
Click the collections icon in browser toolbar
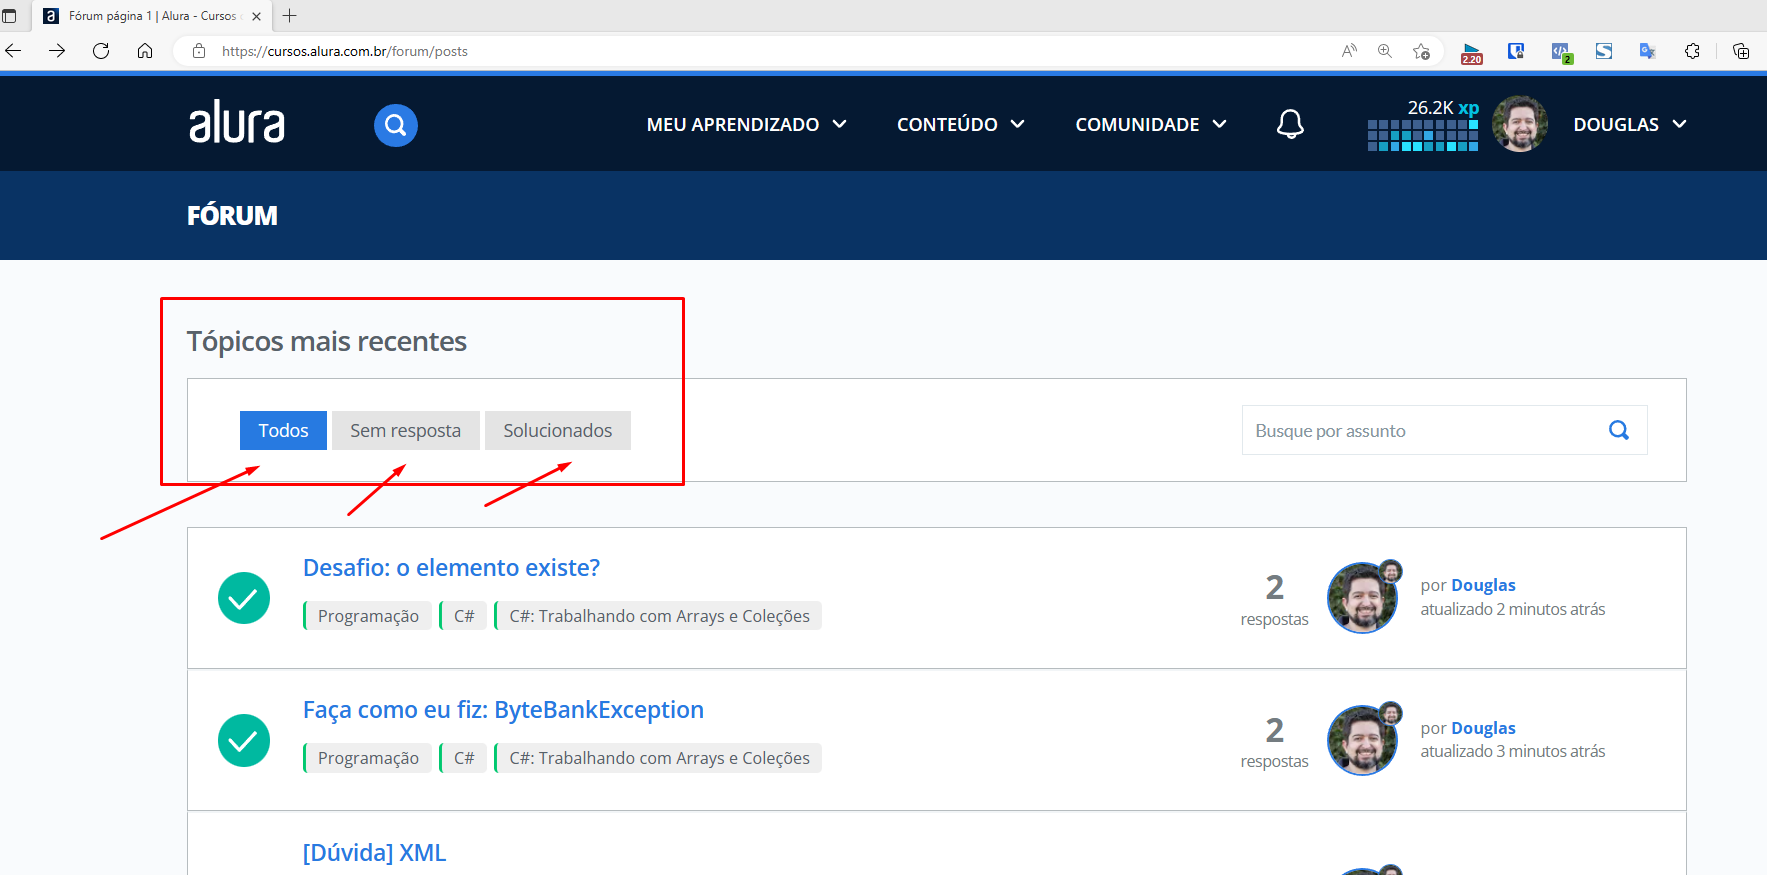1741,51
